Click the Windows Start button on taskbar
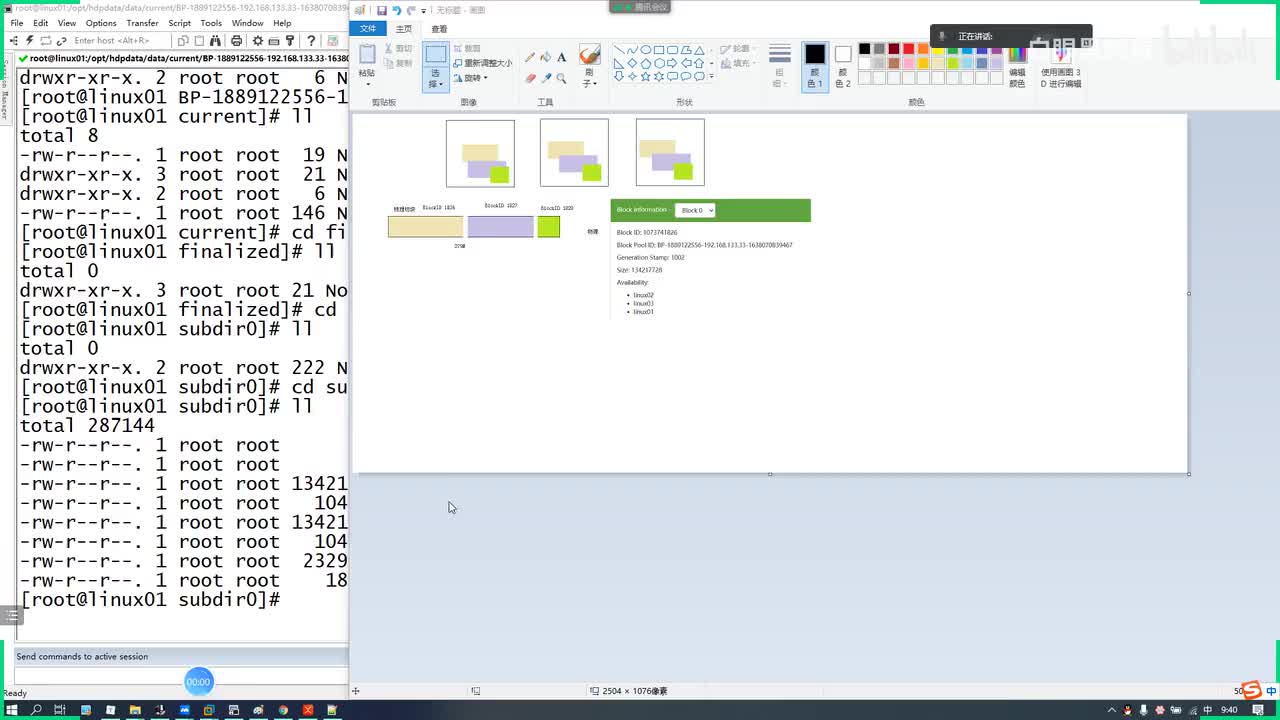Viewport: 1280px width, 720px height. click(12, 710)
